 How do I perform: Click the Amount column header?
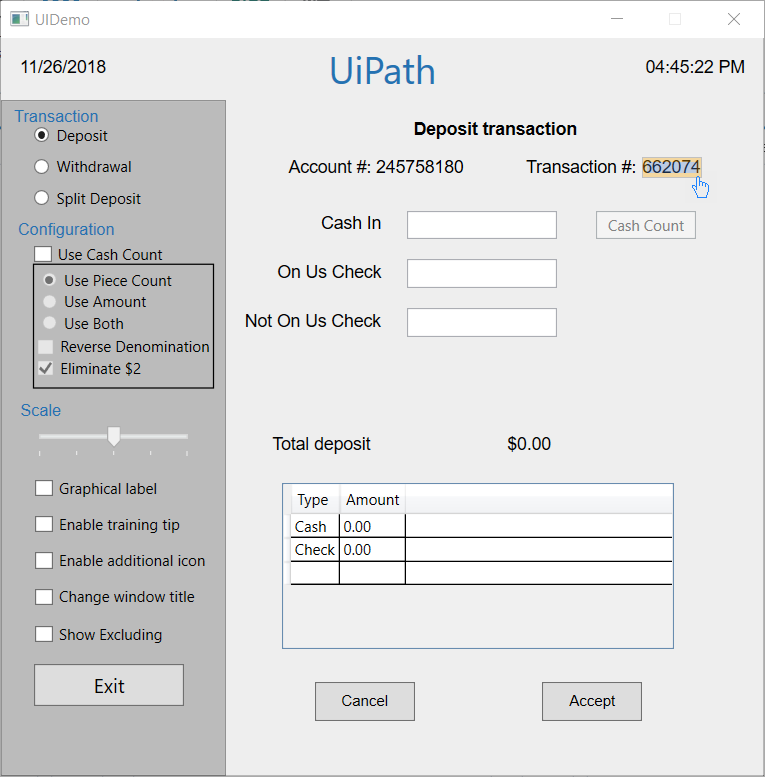click(x=373, y=500)
